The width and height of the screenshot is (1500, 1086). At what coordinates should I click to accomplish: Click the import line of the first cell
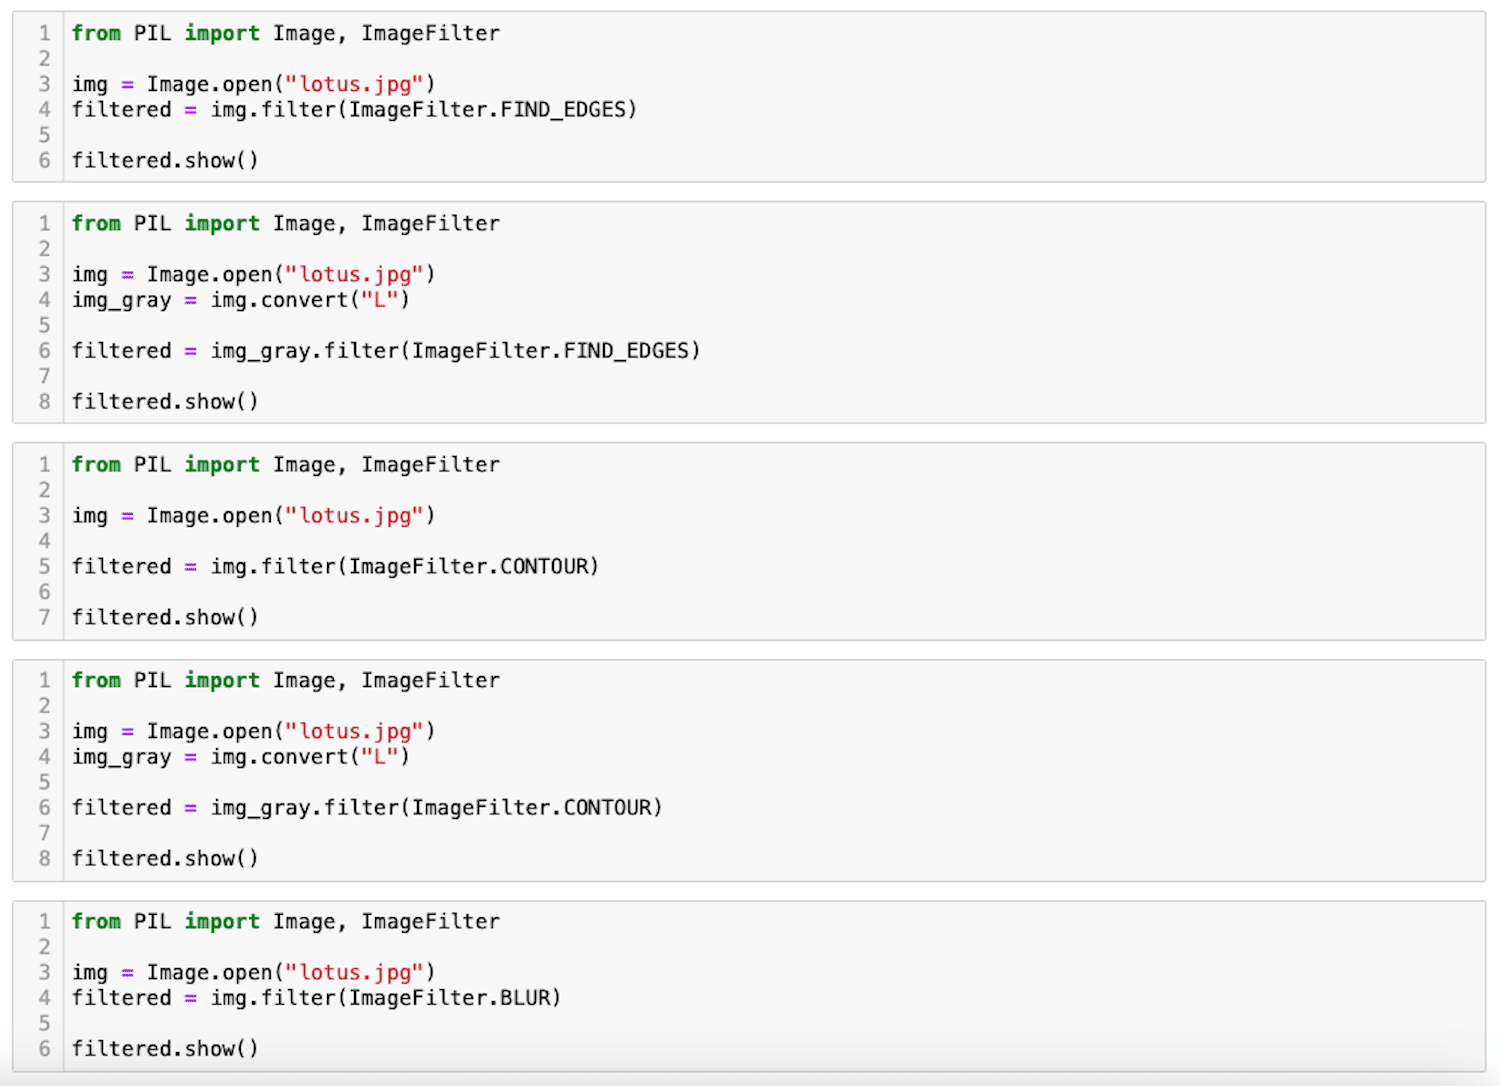pyautogui.click(x=285, y=34)
